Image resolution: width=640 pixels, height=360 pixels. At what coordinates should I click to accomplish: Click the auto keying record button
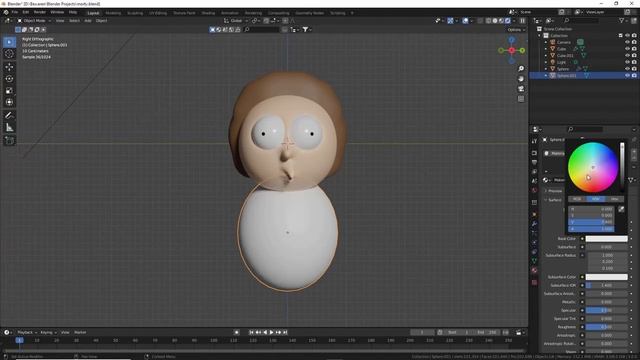click(236, 333)
